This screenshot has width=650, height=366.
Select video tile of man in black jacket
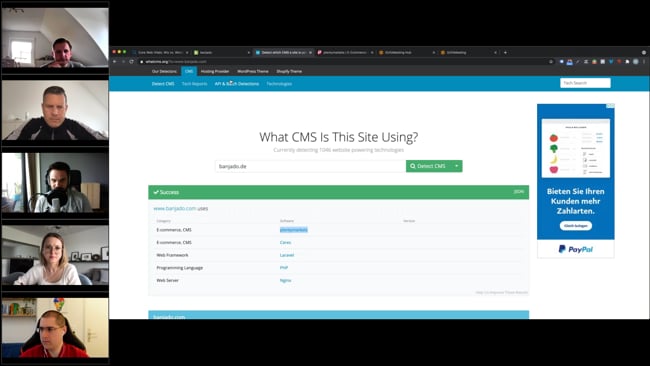55,110
